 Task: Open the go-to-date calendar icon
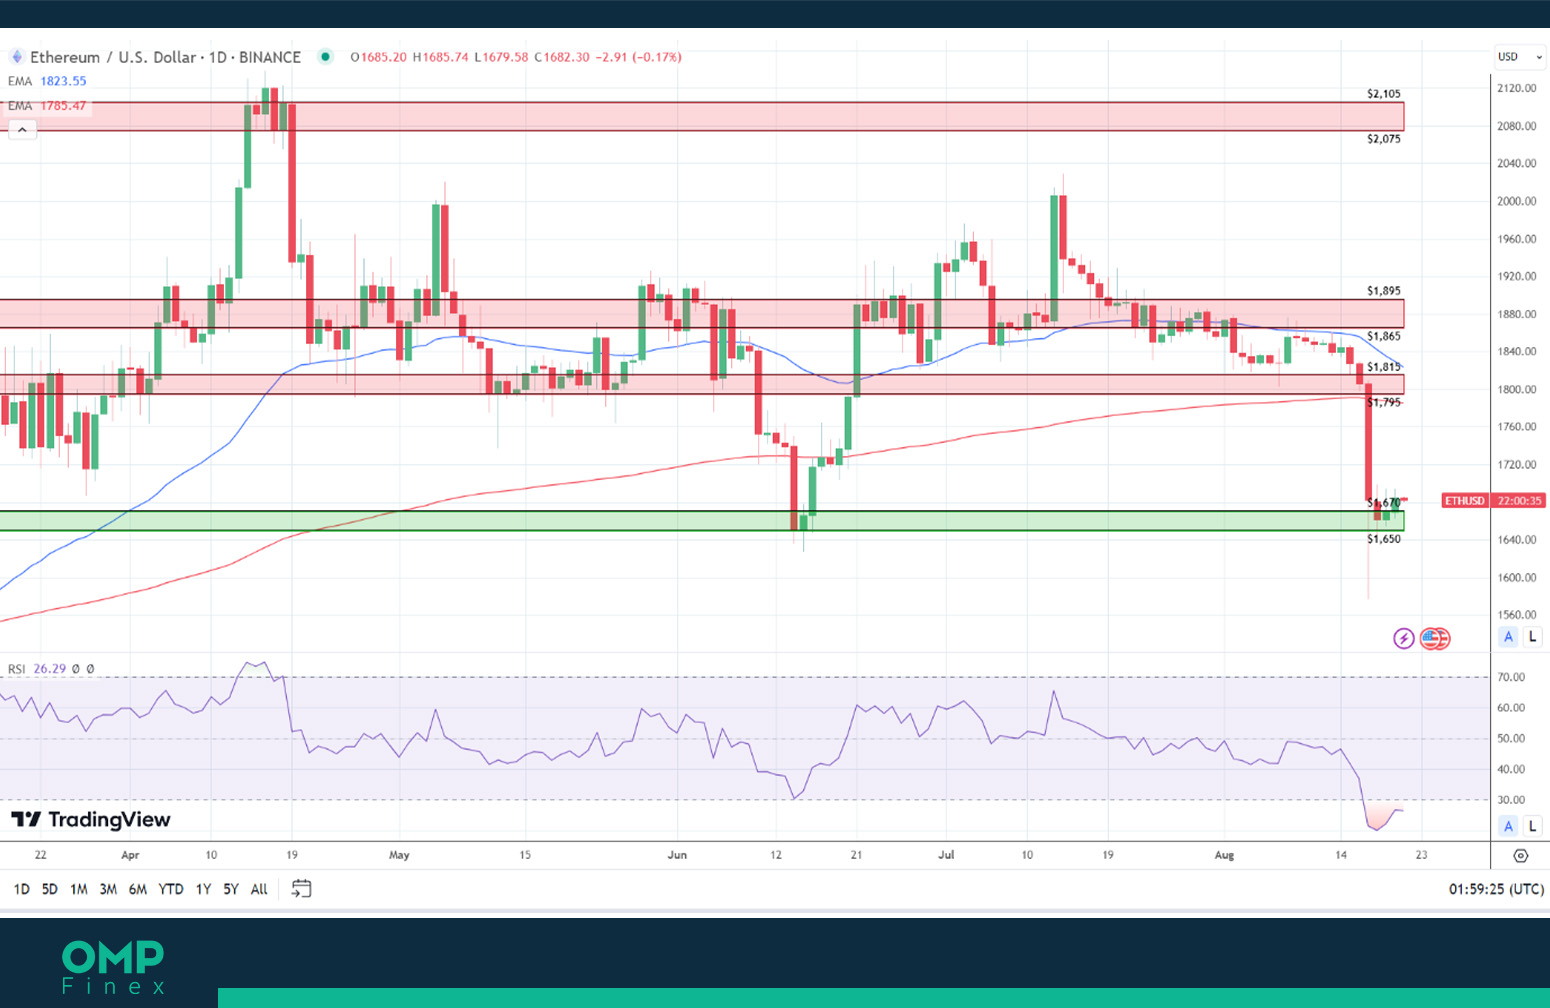(x=301, y=888)
